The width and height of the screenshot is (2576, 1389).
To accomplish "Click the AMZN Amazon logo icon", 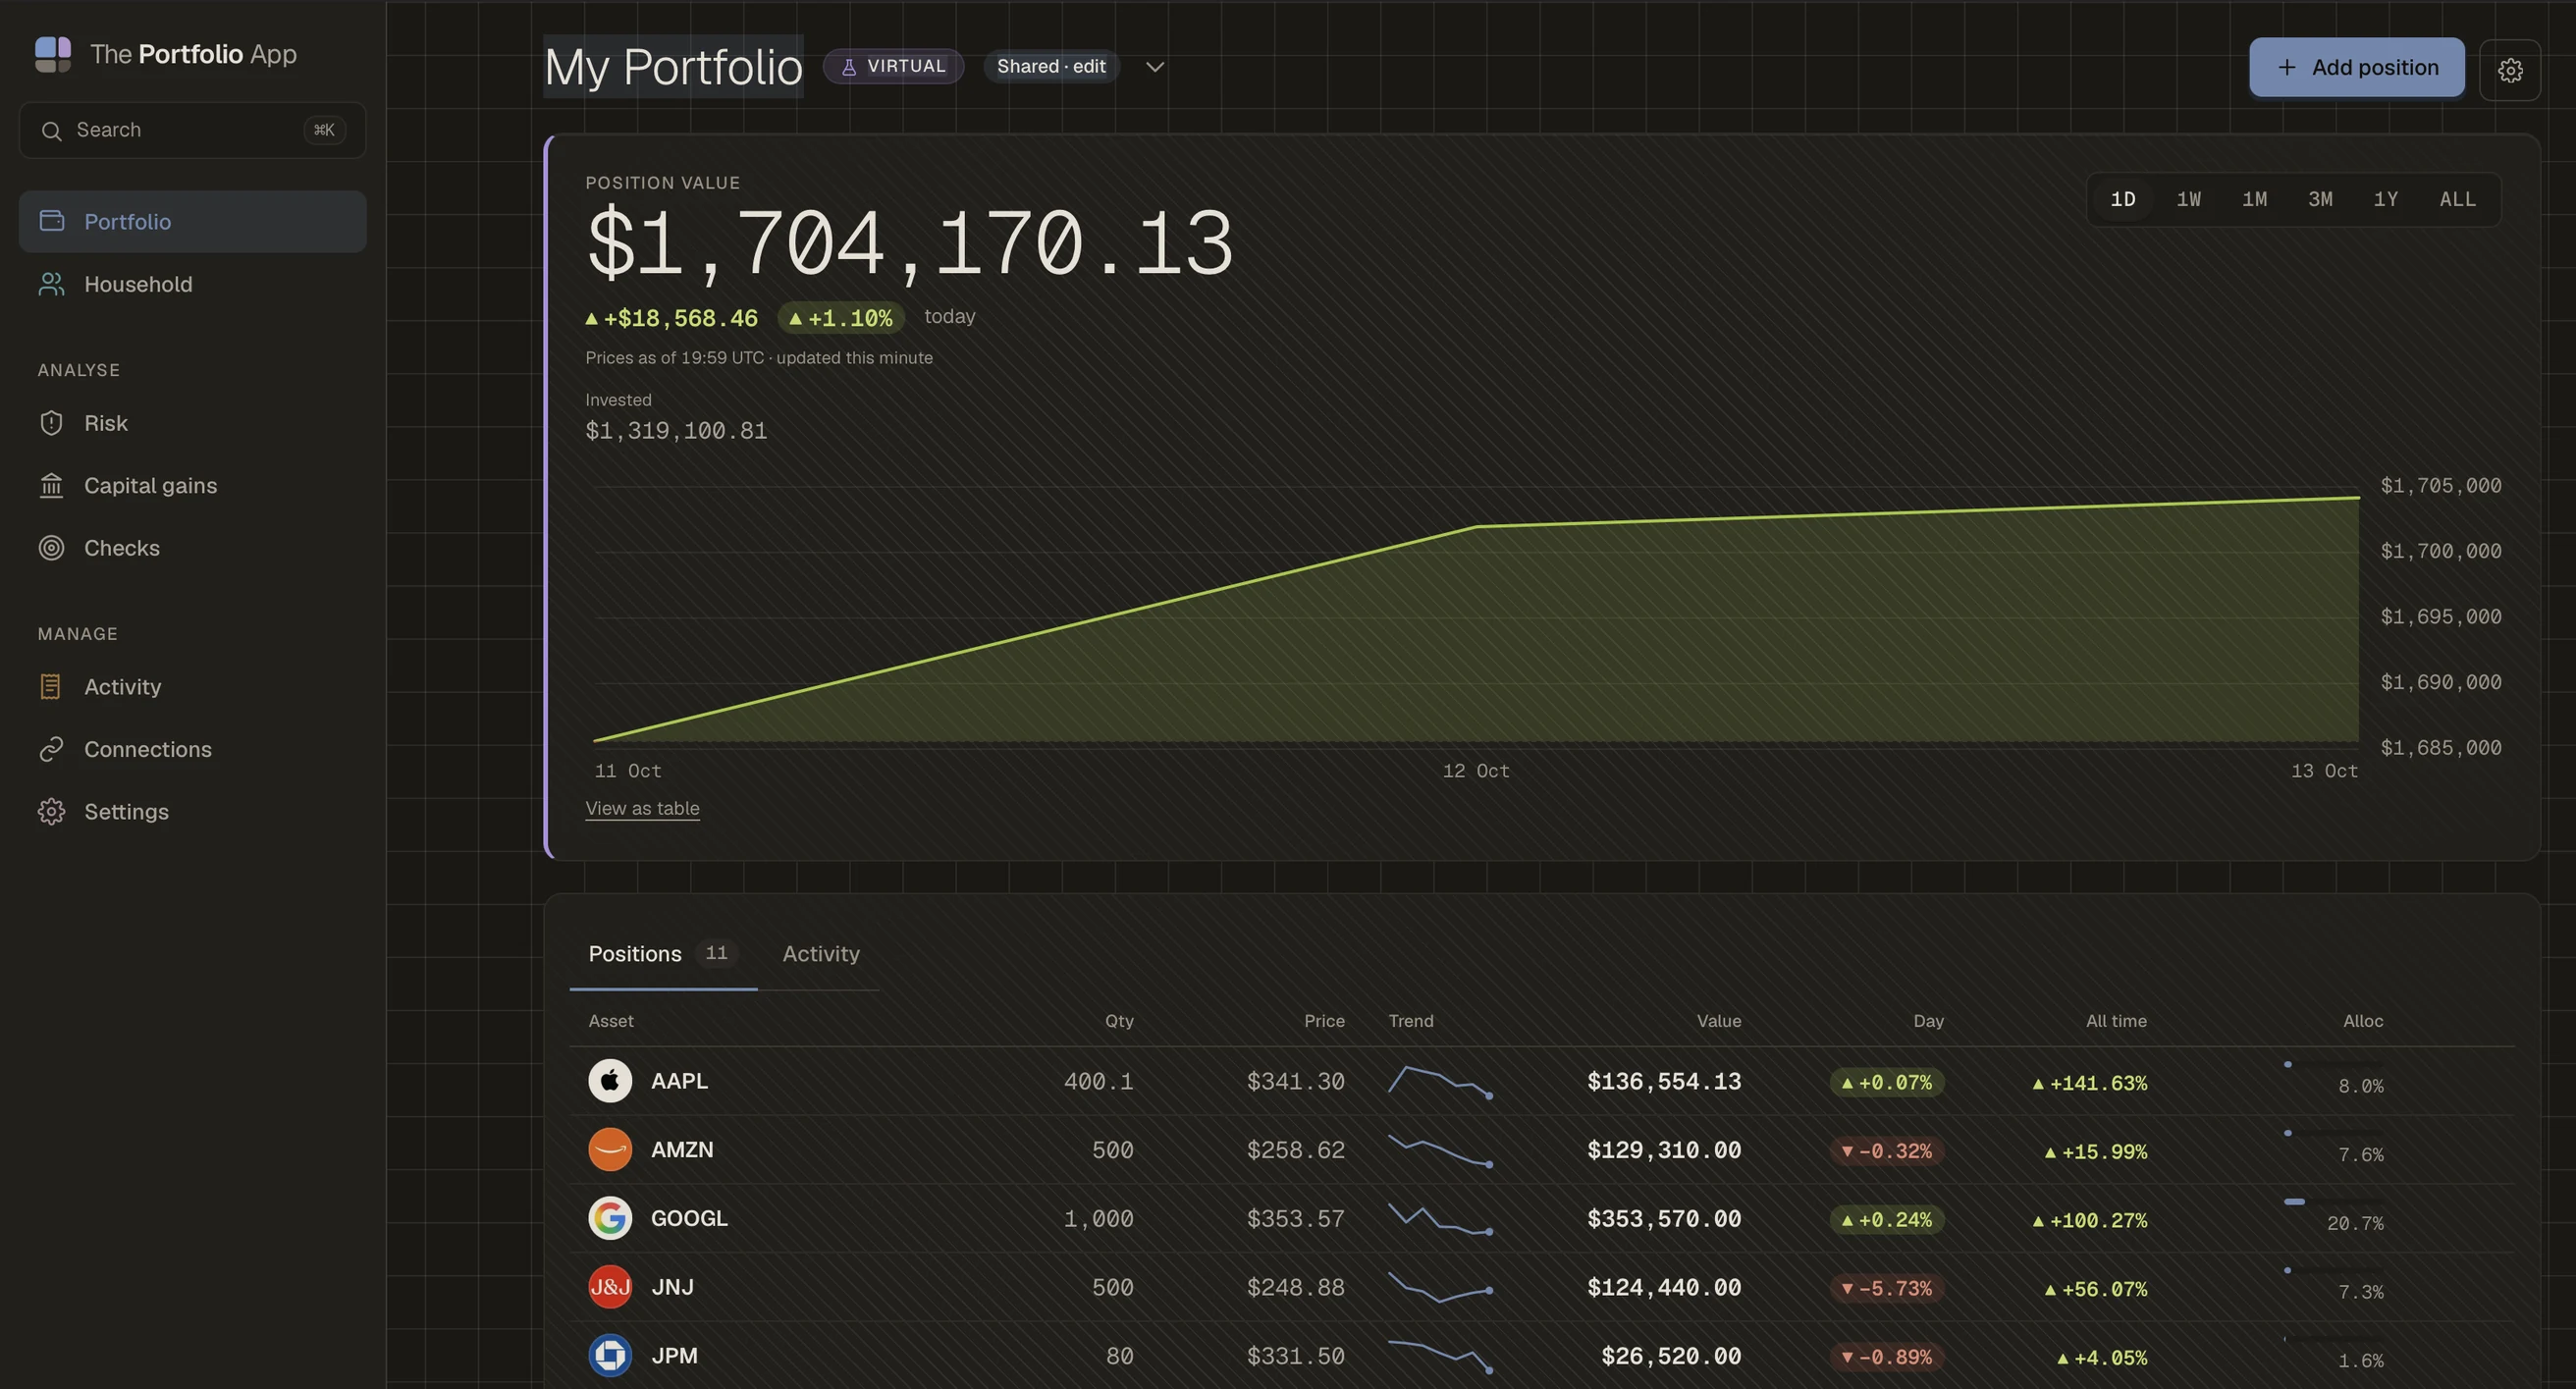I will (x=610, y=1150).
